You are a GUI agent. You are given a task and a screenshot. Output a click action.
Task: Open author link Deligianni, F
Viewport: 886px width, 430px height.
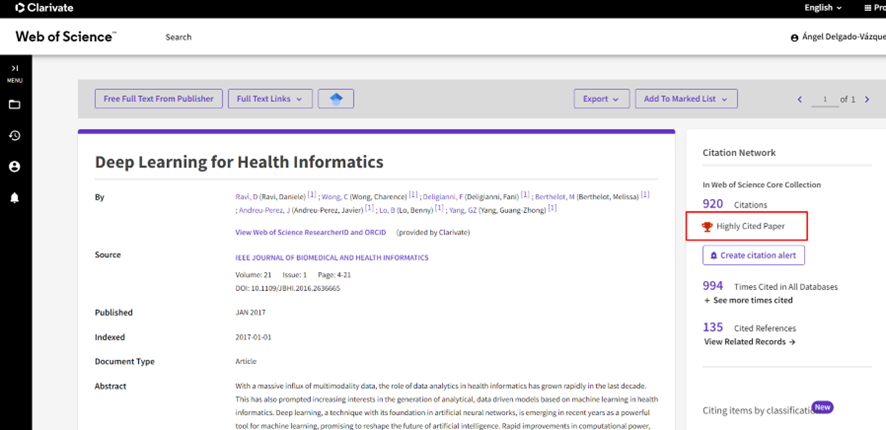pos(443,197)
